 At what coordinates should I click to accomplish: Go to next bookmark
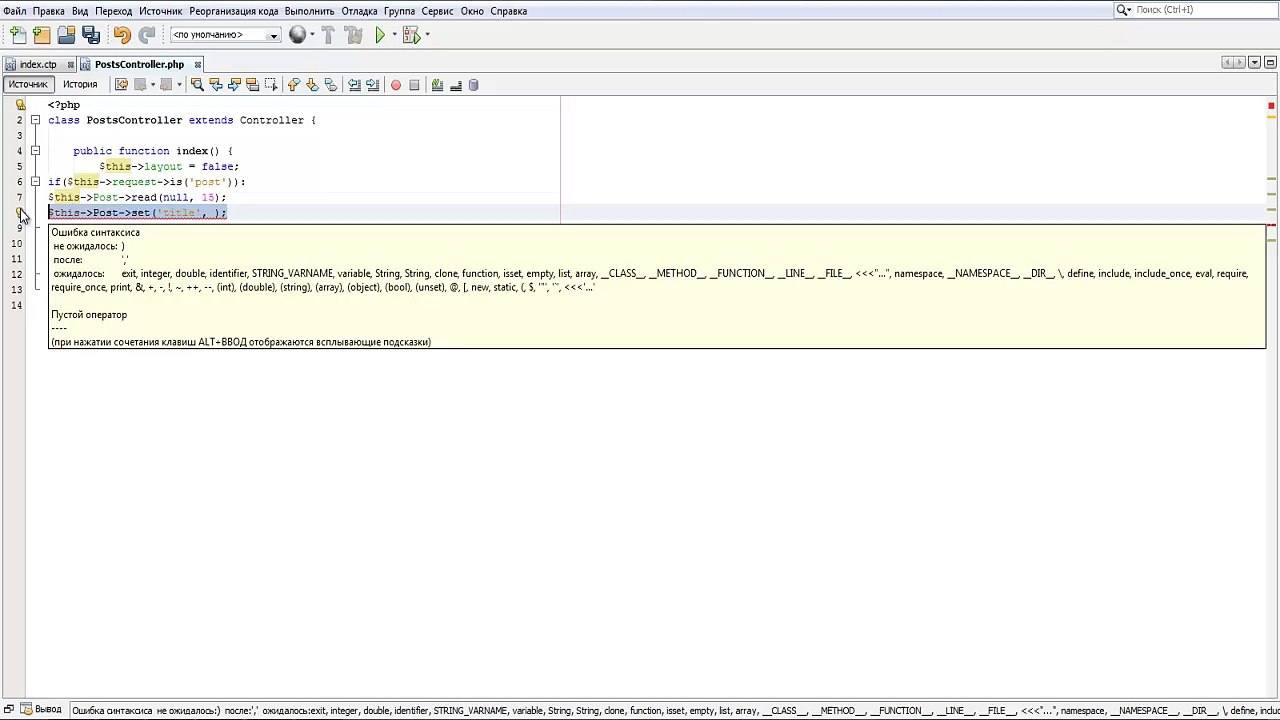(x=312, y=85)
